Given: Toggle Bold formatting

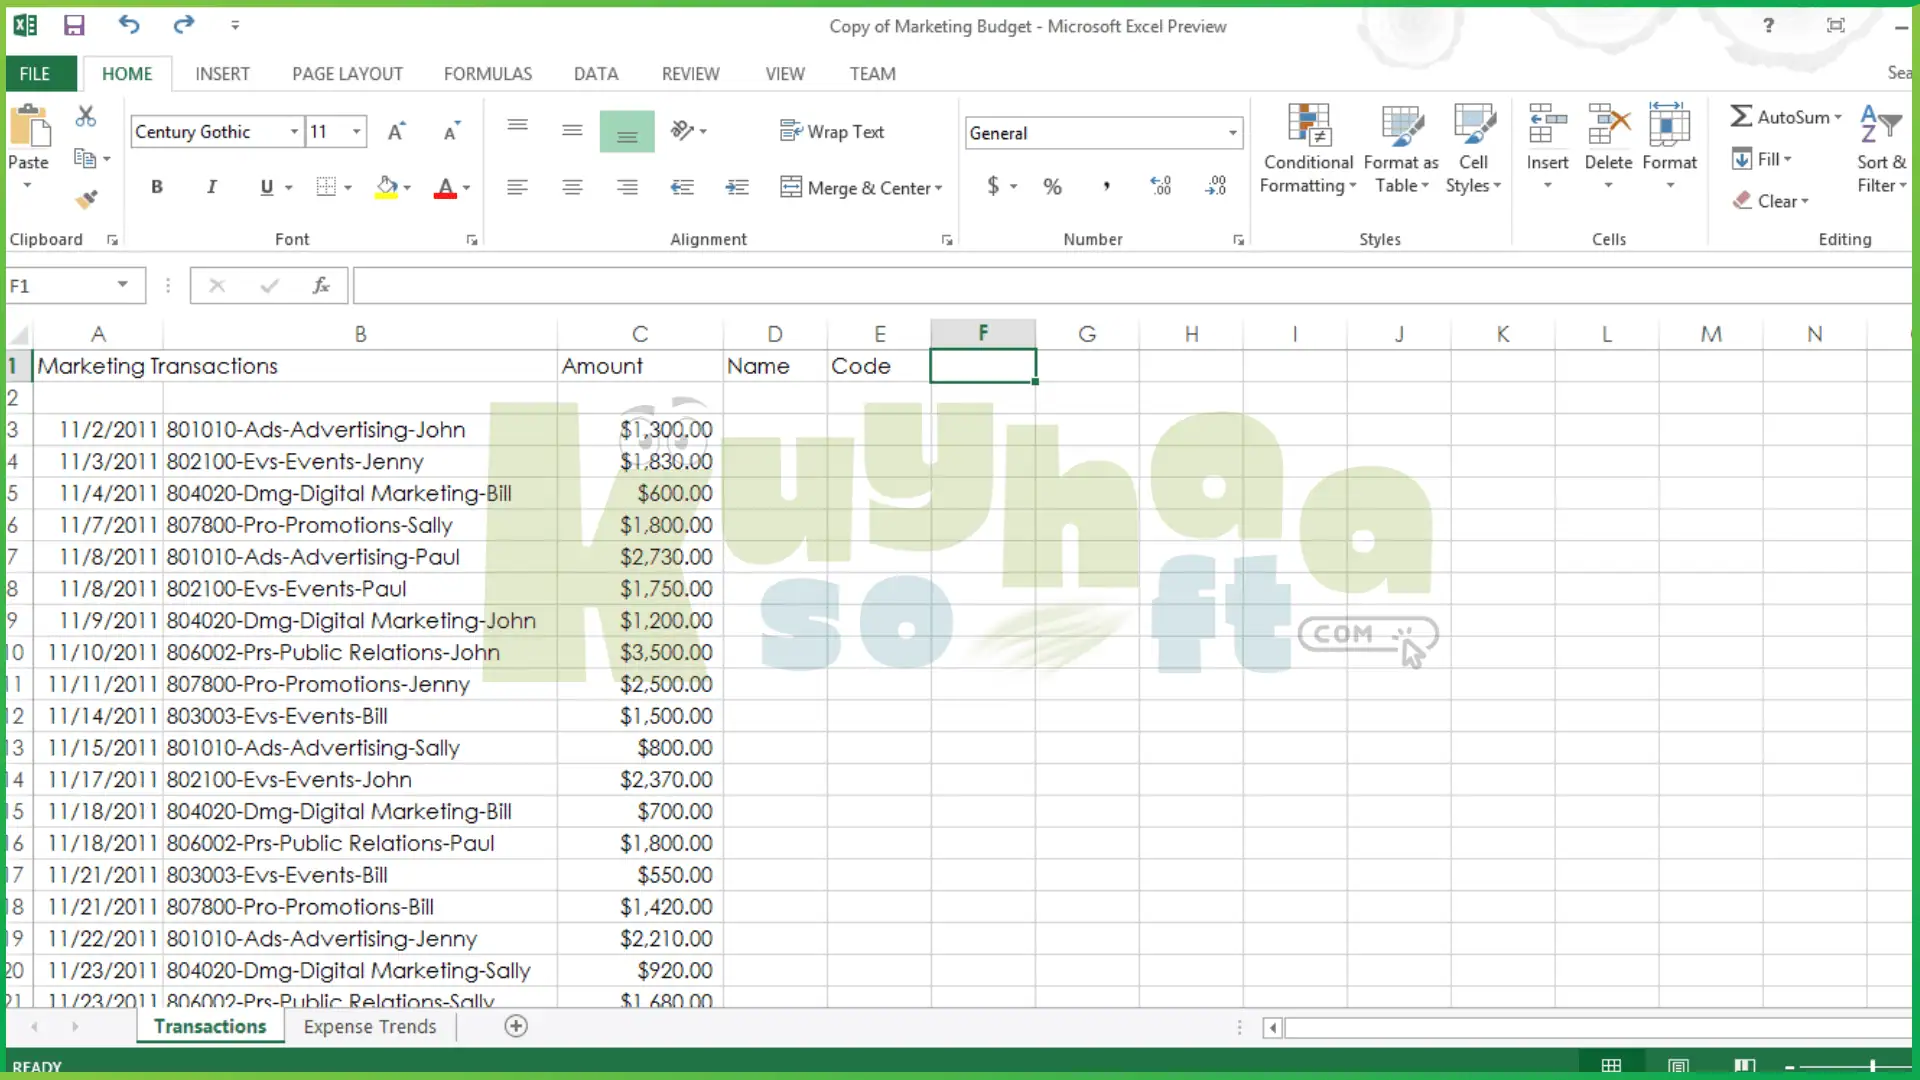Looking at the screenshot, I should (x=157, y=187).
